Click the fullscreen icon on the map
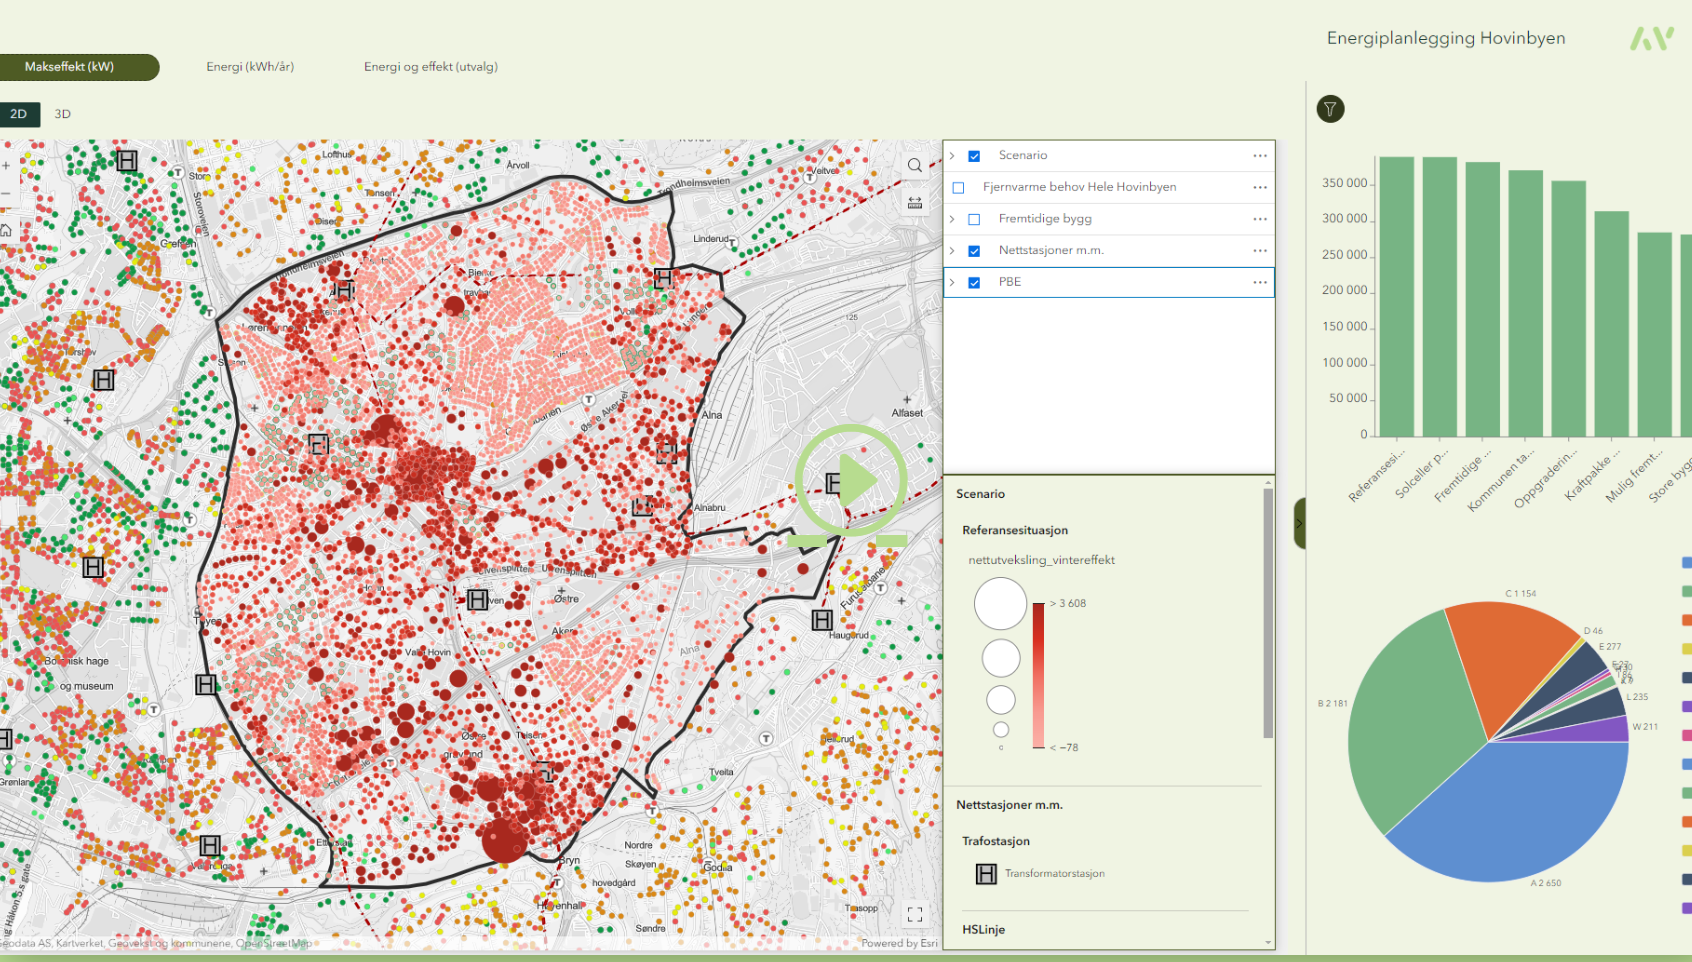Screen dimensions: 1692x962 click(915, 914)
